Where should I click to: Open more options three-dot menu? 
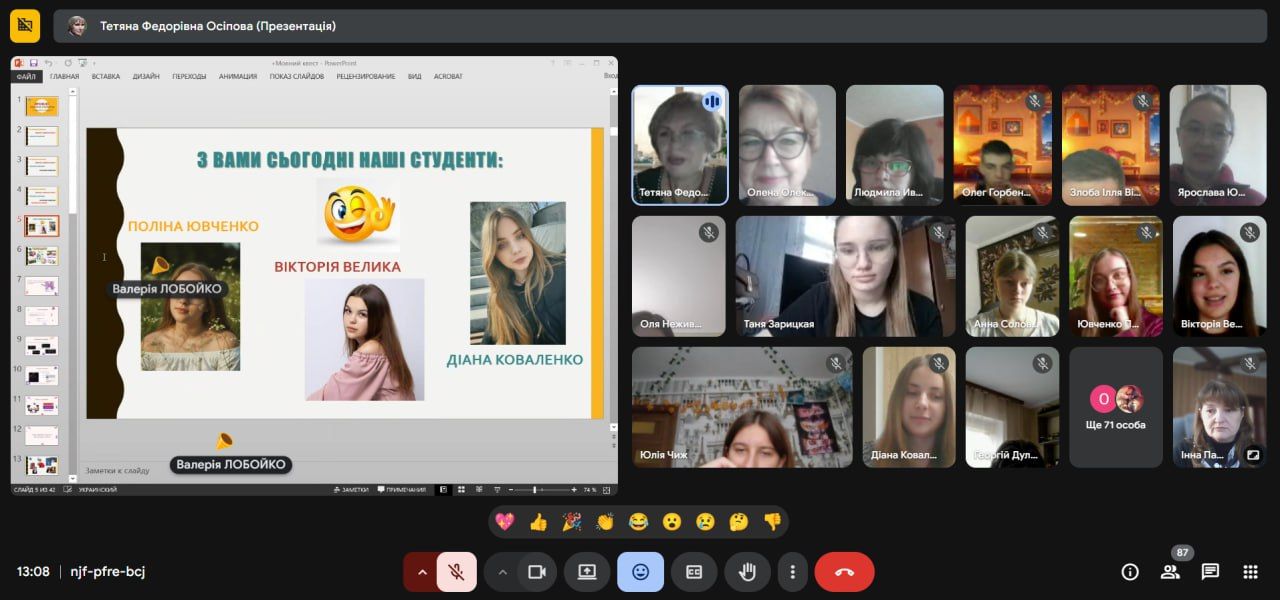coord(792,572)
